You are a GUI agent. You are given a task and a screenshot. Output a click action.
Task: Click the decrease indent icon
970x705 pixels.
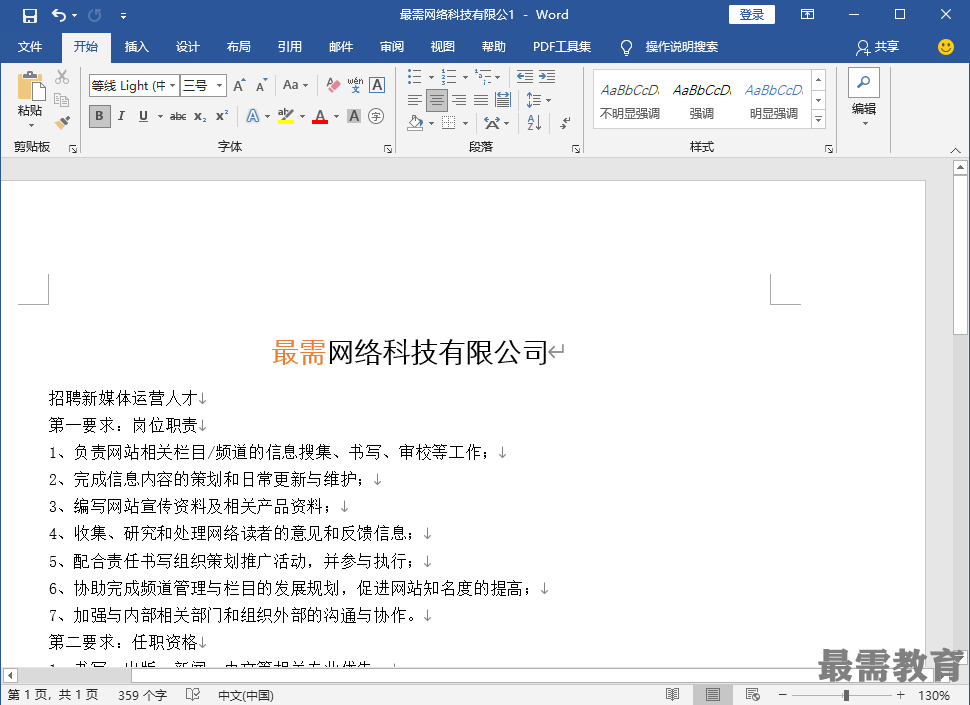tap(525, 77)
